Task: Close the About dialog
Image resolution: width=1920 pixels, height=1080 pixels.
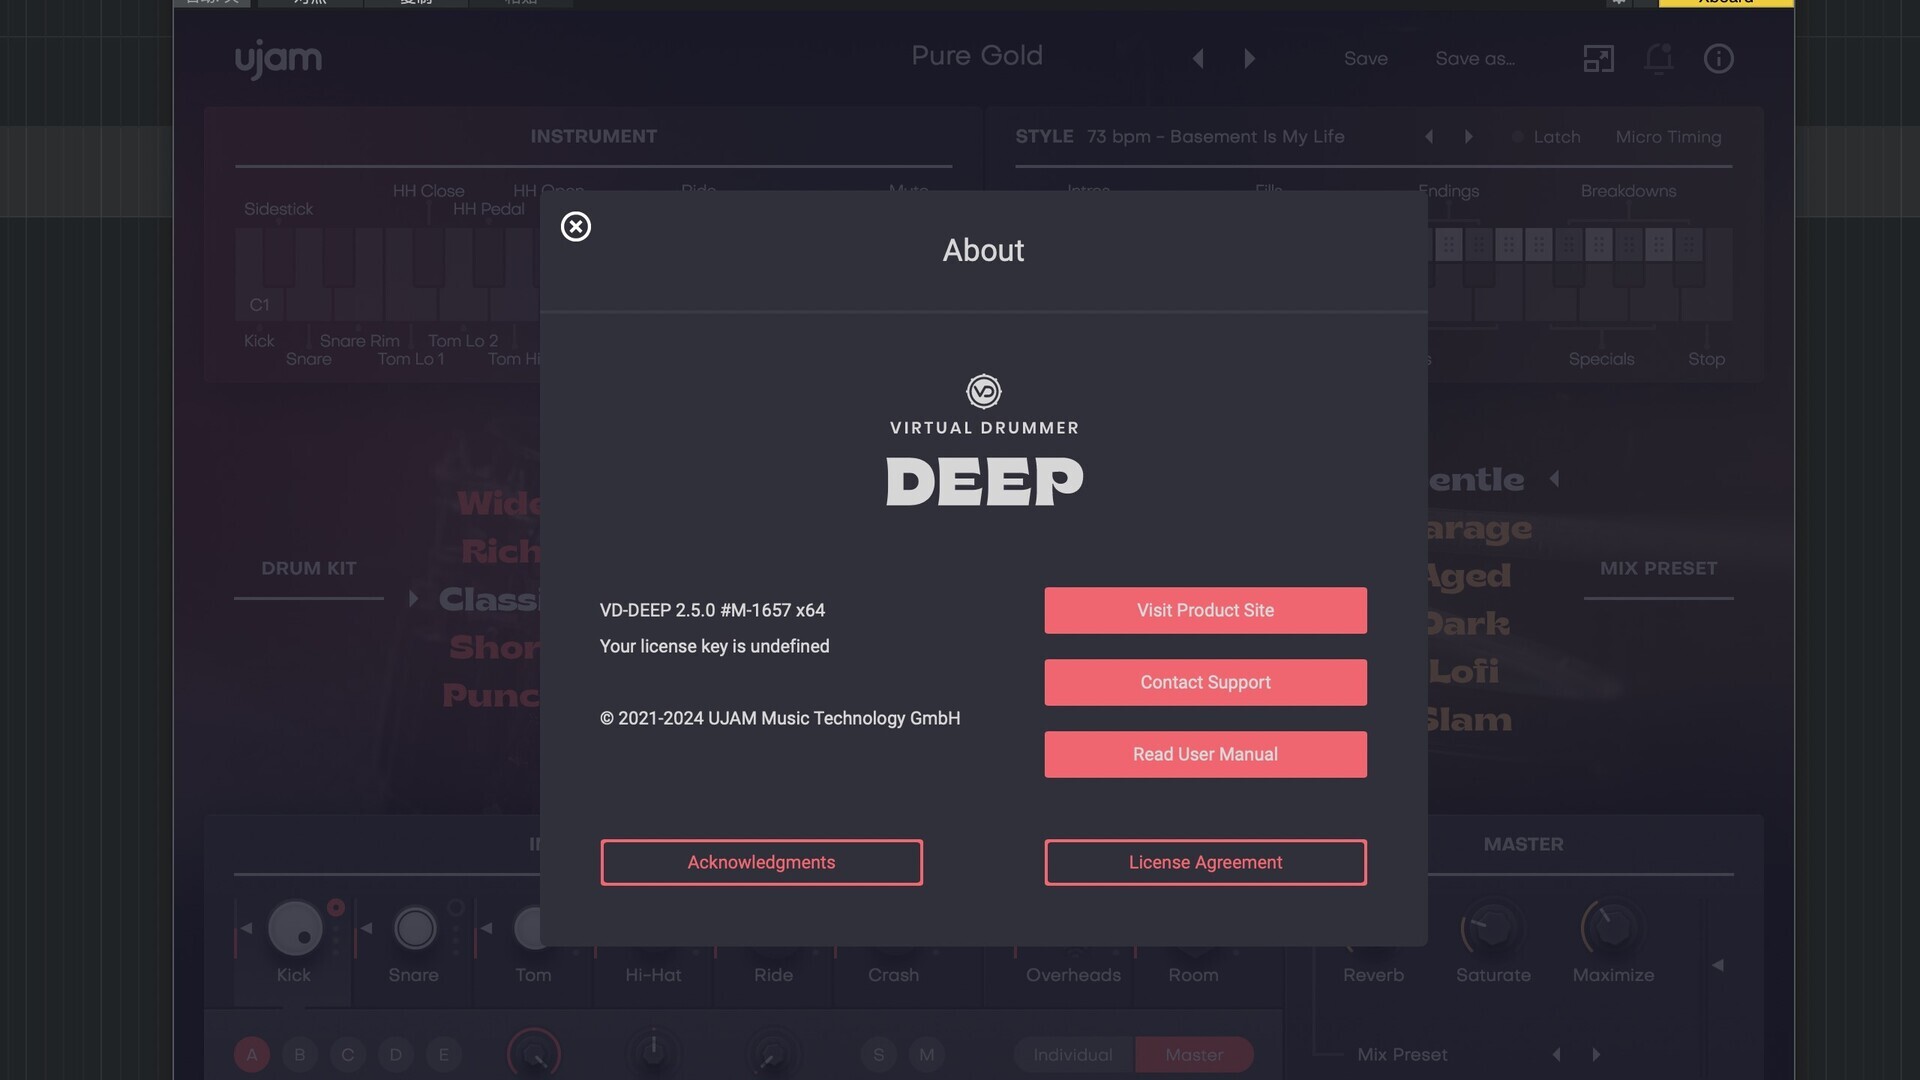Action: 576,227
